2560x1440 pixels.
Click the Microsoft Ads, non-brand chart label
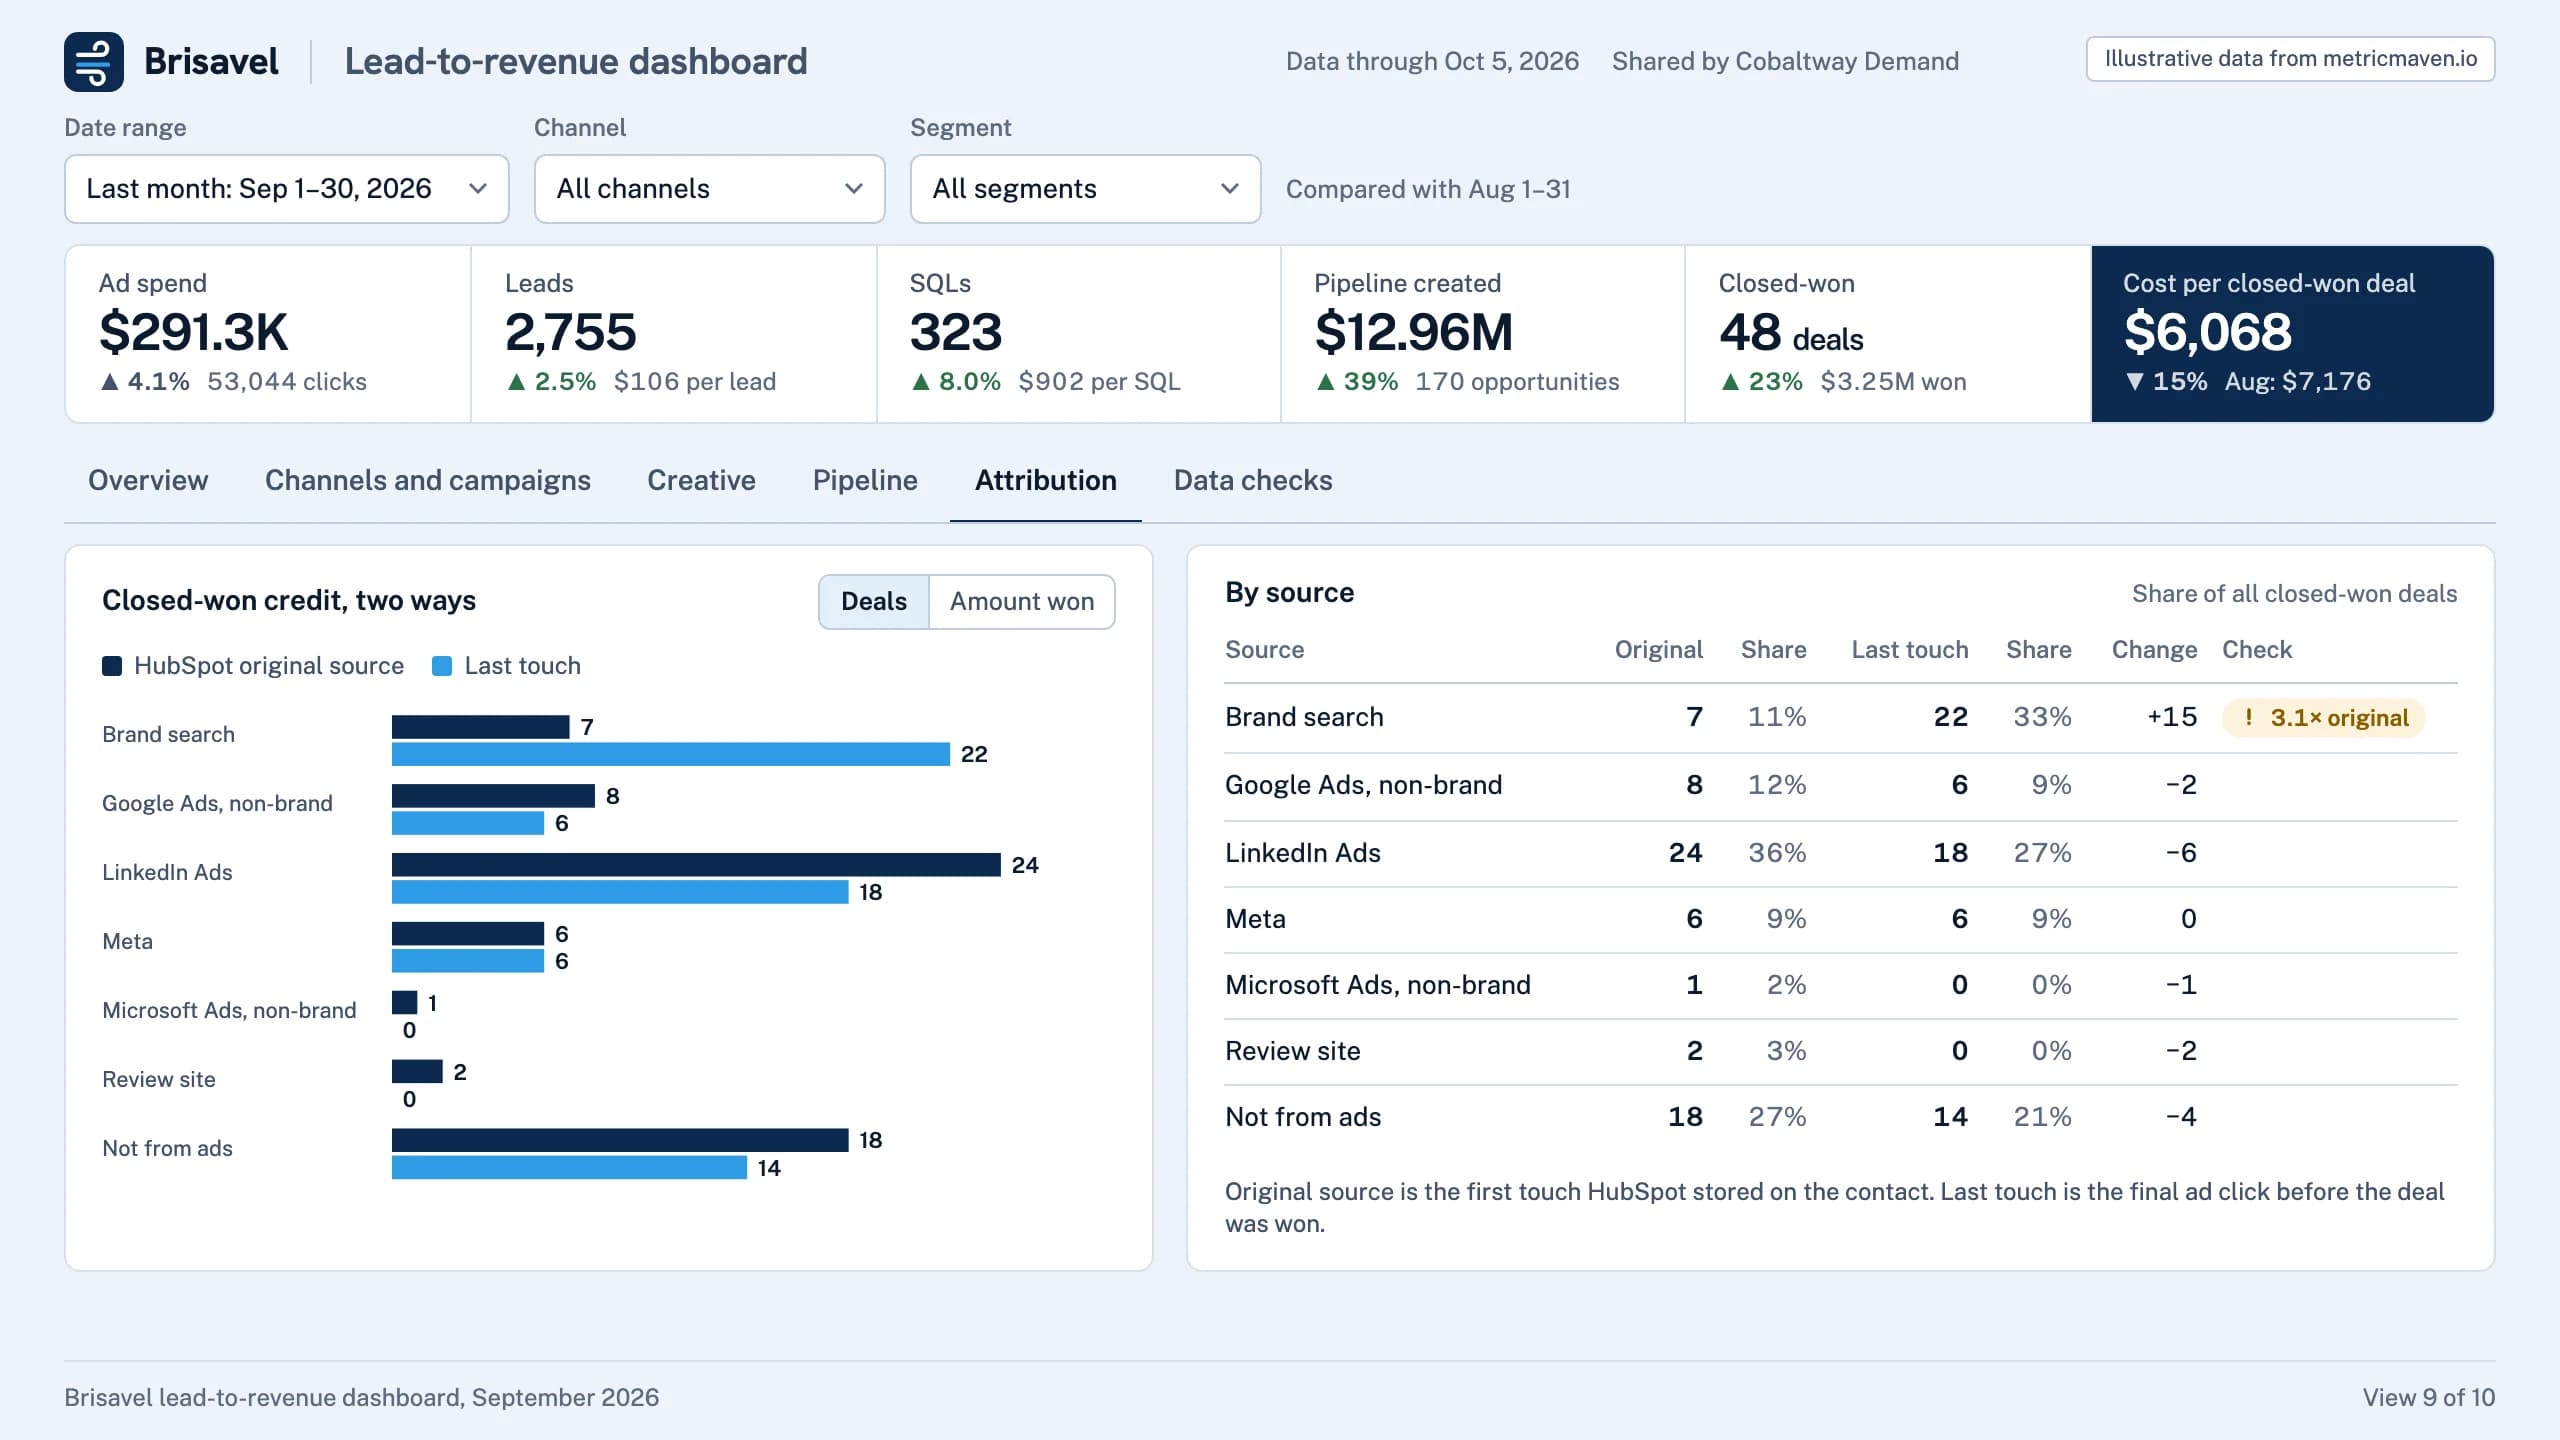[229, 1011]
